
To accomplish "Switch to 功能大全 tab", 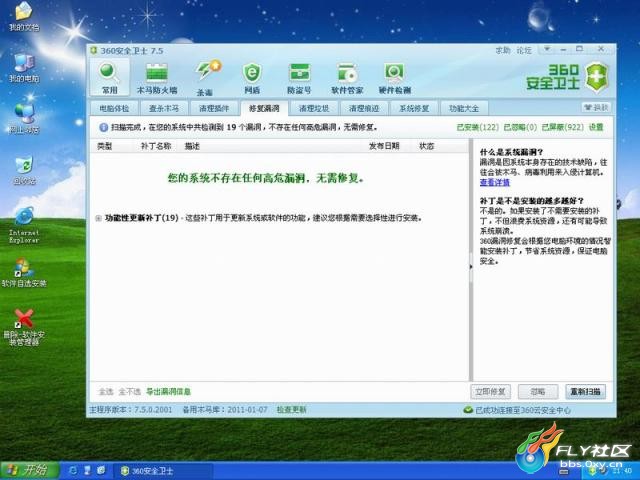I will coord(464,109).
